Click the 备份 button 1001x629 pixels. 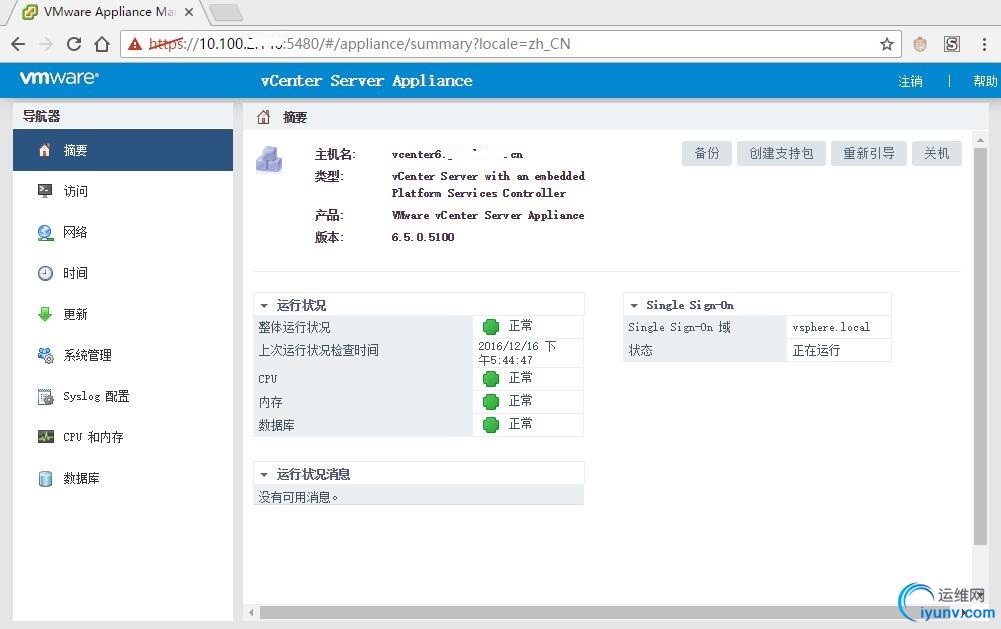(706, 153)
